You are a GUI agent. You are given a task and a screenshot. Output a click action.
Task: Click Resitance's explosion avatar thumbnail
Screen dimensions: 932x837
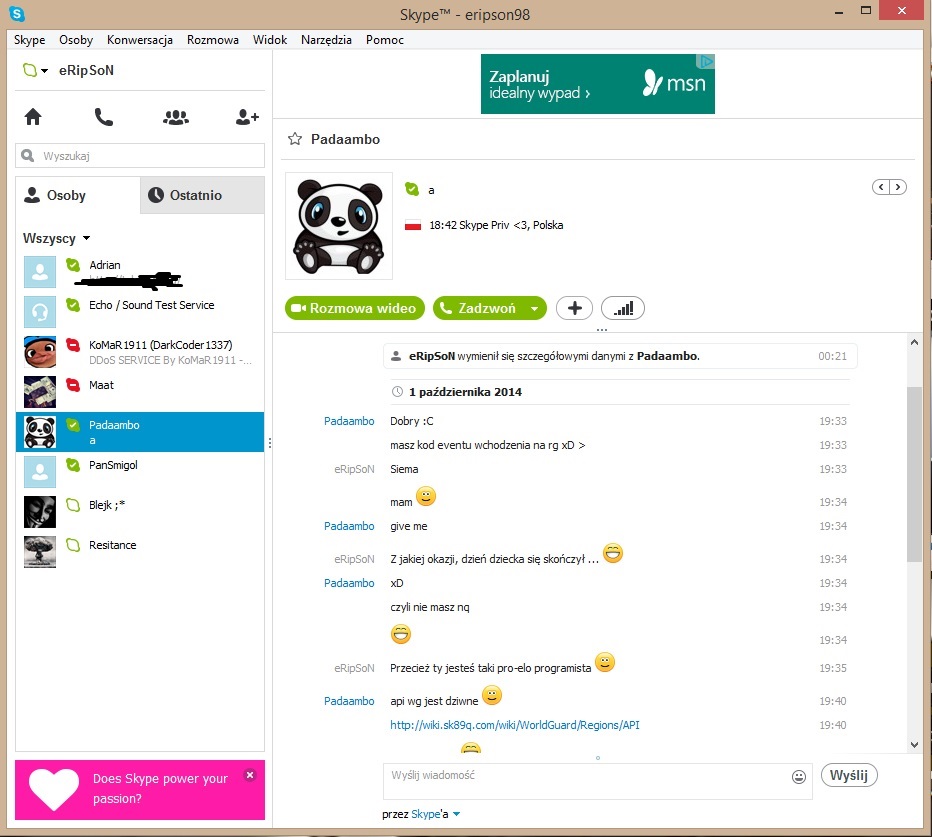click(x=40, y=552)
